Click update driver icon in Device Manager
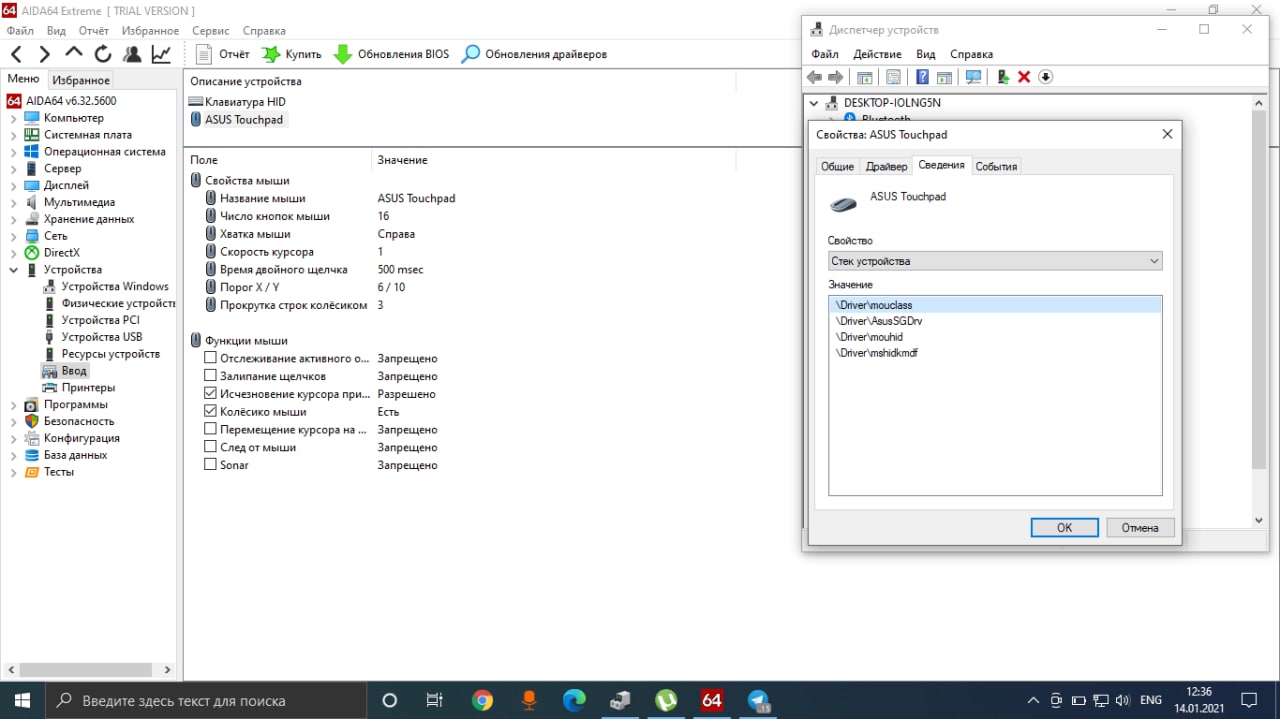1280x719 pixels. (1003, 77)
